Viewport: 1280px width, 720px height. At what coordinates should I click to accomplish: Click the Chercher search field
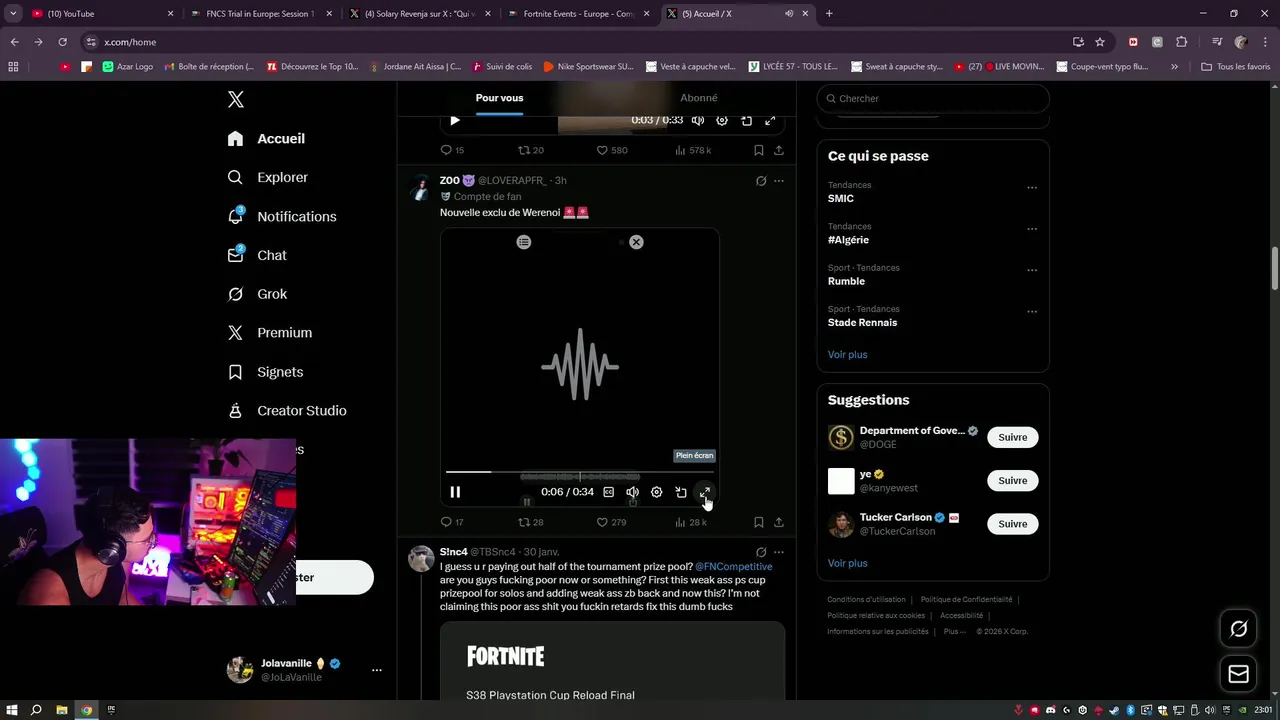[933, 98]
